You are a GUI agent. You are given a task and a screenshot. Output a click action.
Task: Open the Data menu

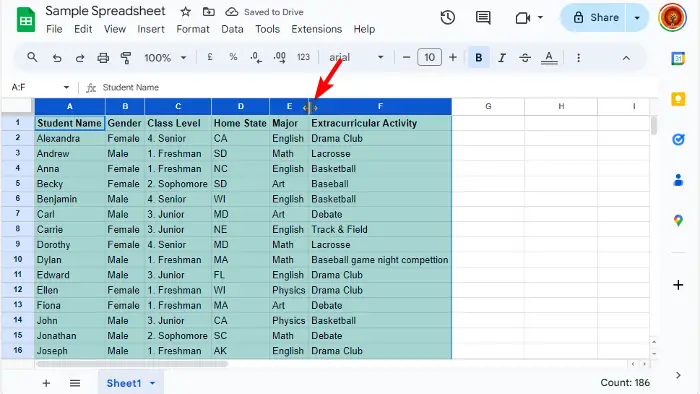(232, 29)
